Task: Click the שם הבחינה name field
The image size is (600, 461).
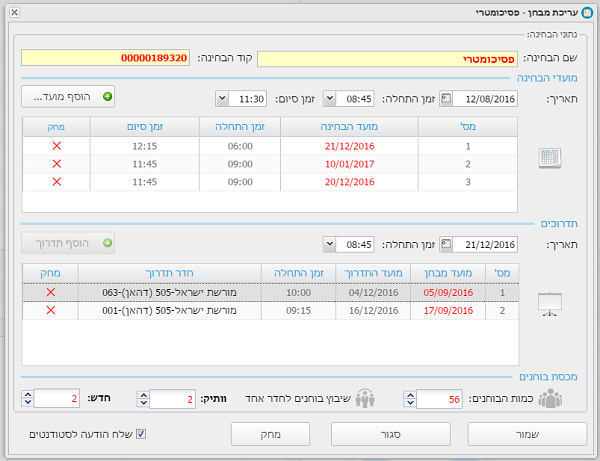Action: pyautogui.click(x=387, y=59)
